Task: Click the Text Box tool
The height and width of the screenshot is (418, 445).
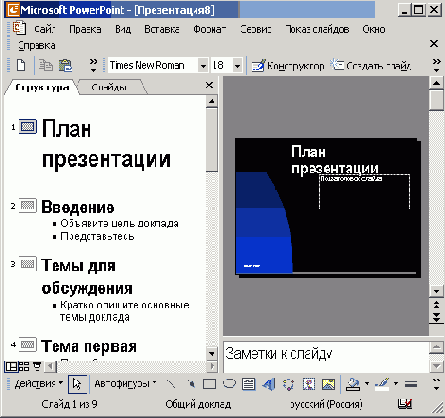Action: coord(249,384)
